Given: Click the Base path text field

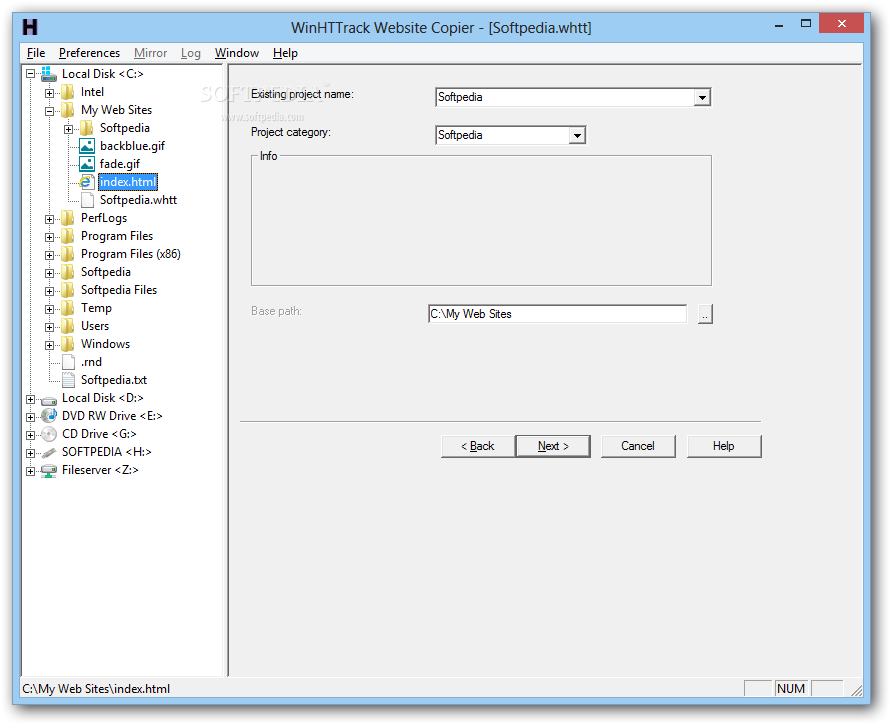Looking at the screenshot, I should click(556, 314).
